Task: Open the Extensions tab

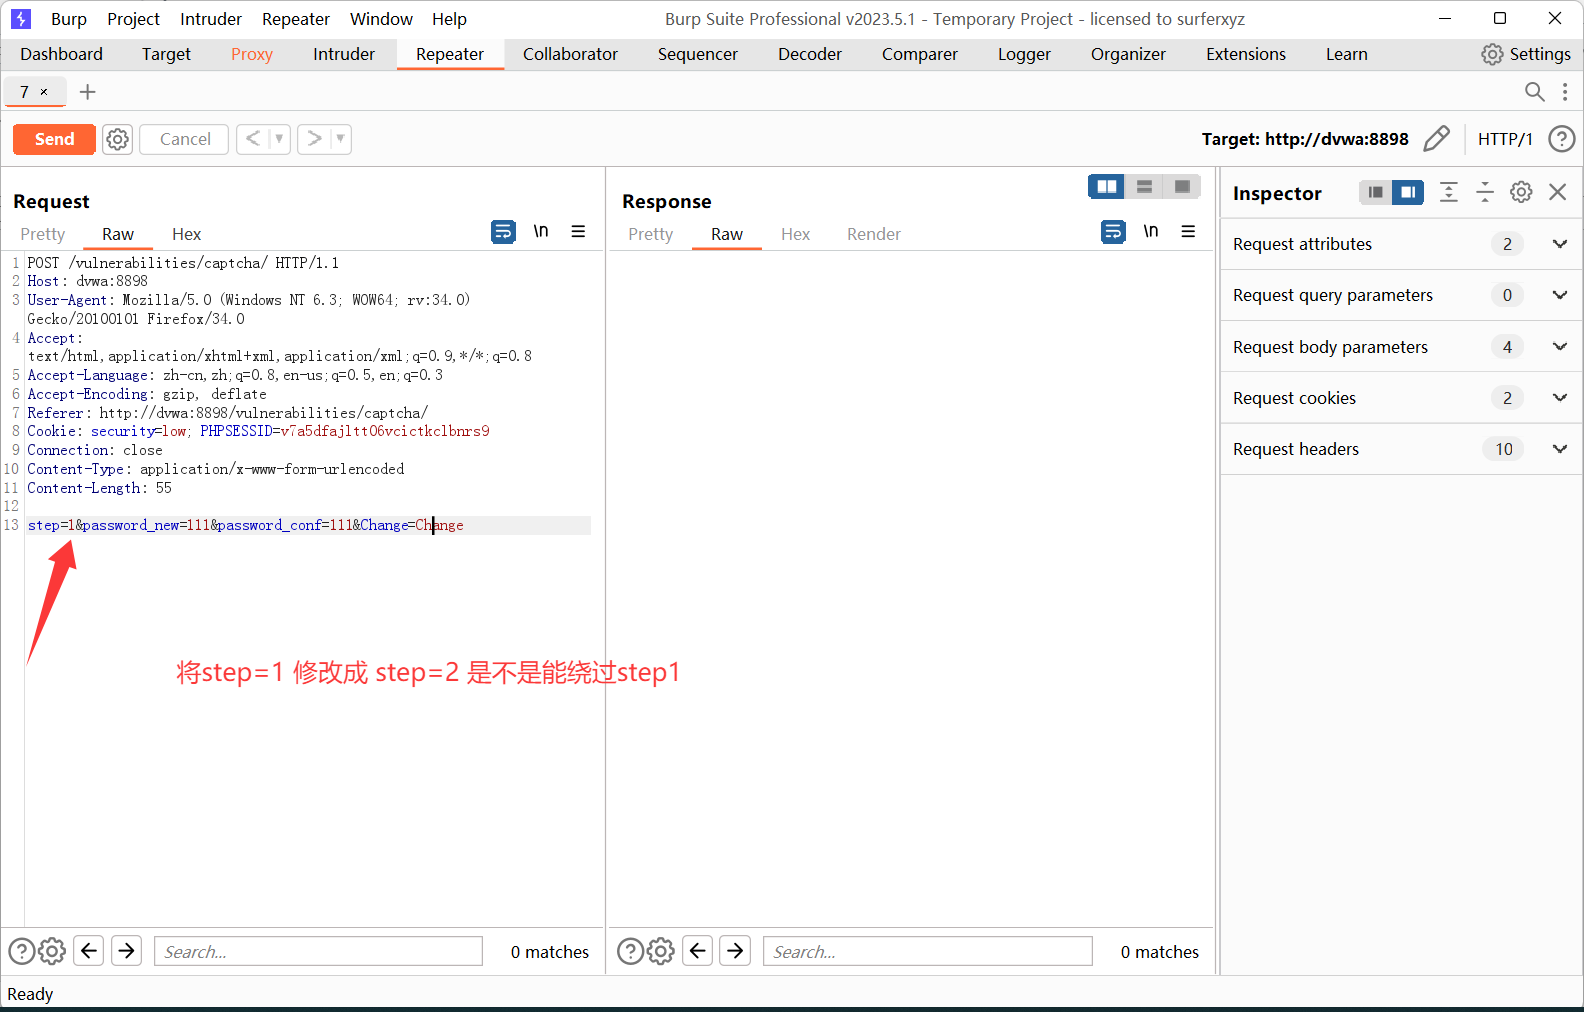Action: pos(1246,54)
